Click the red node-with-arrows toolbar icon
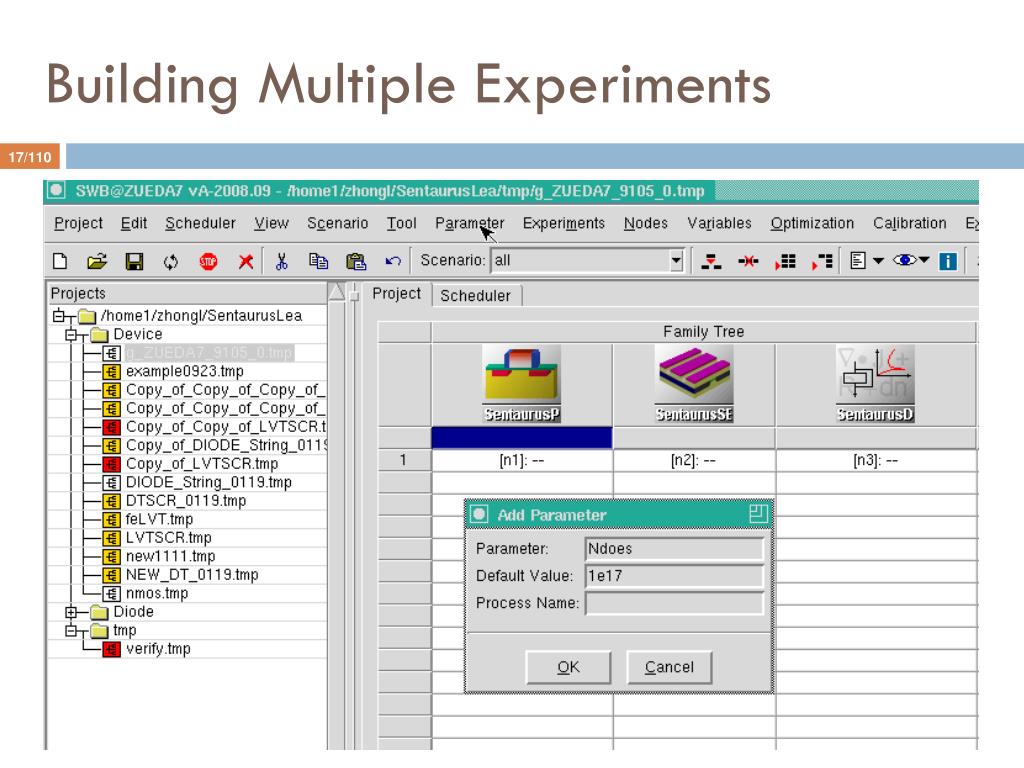Viewport: 1024px width, 768px height. [748, 261]
